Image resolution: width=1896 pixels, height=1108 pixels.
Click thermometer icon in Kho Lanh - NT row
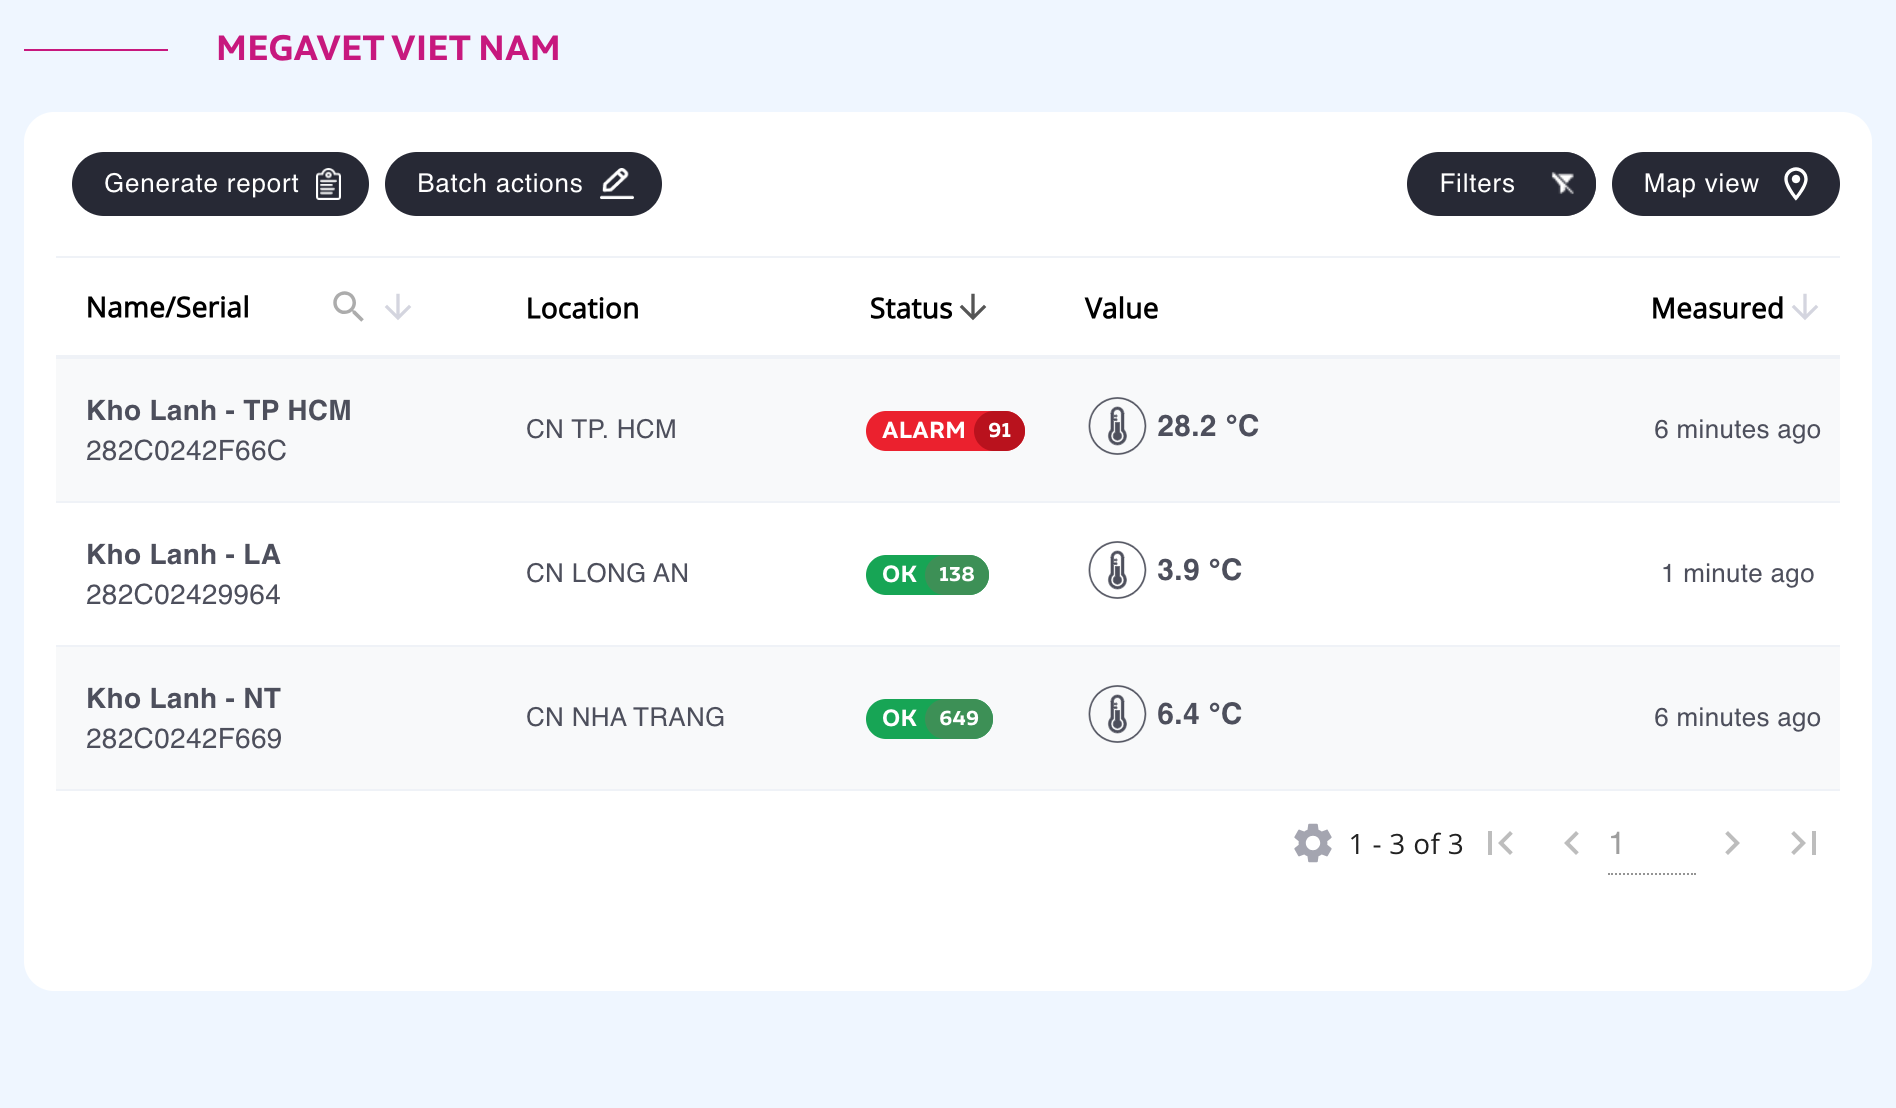[x=1117, y=714]
